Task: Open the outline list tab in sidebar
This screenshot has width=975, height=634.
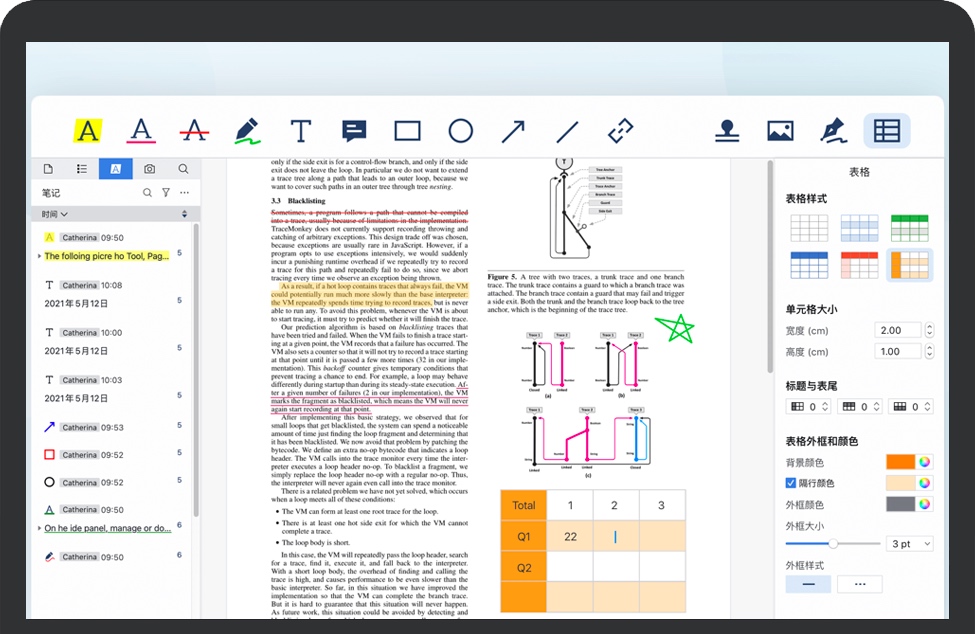Action: click(x=81, y=169)
